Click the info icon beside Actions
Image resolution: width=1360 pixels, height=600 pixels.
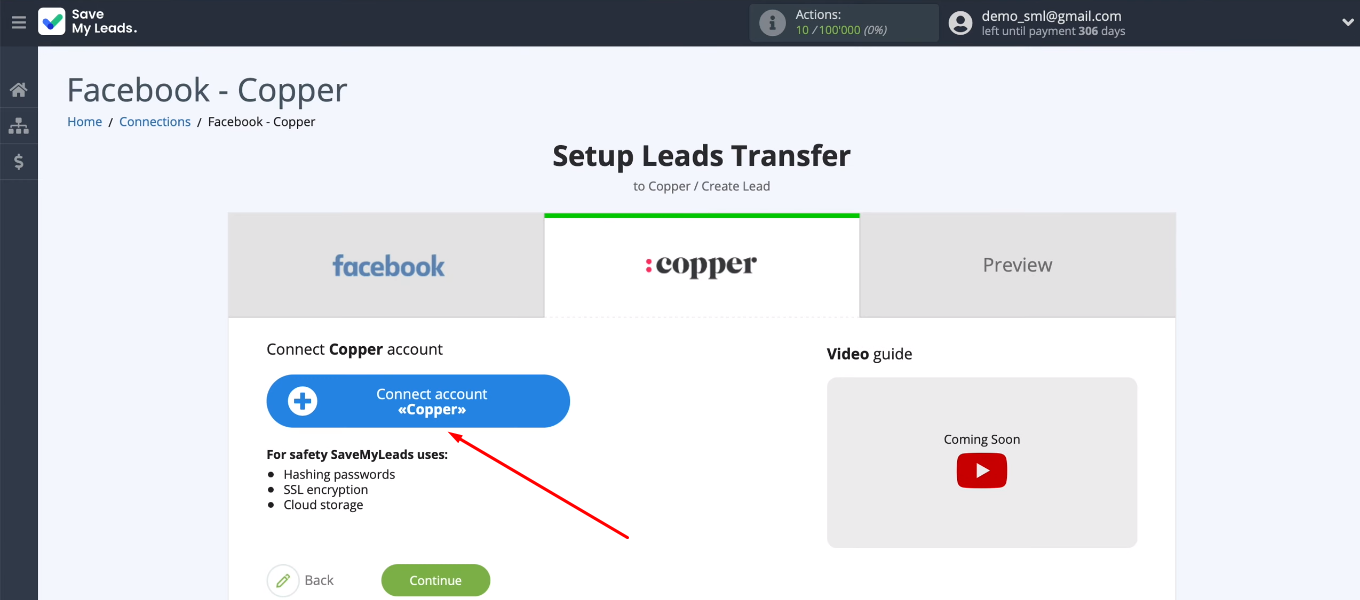pyautogui.click(x=772, y=23)
